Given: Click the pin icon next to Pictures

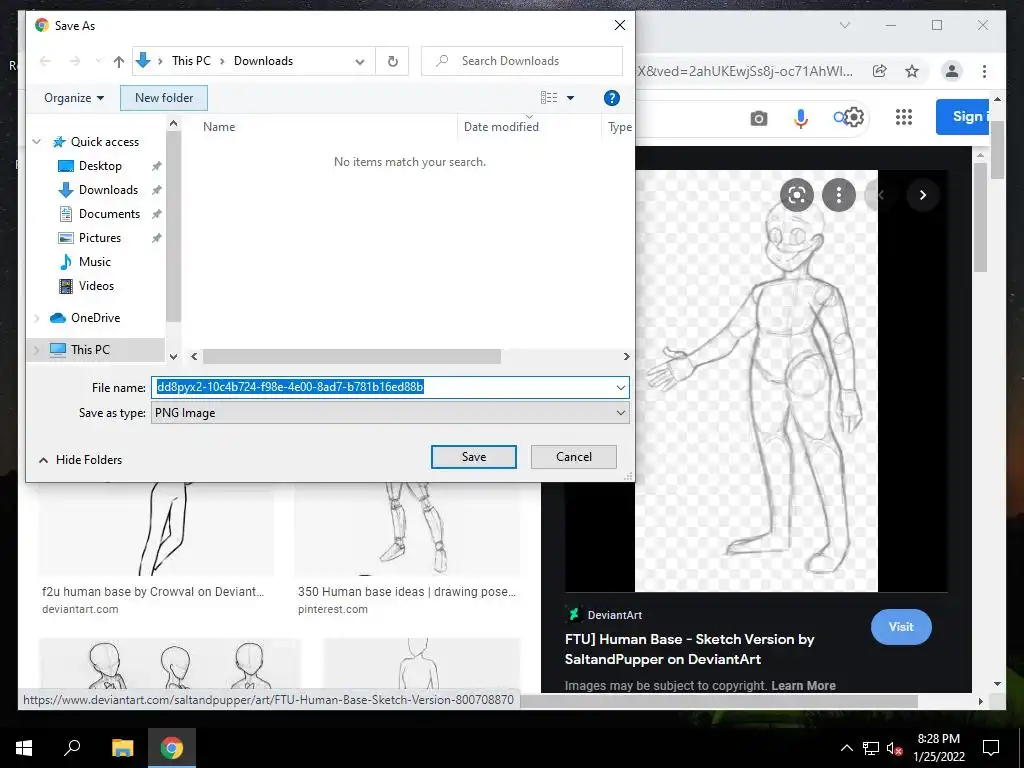Looking at the screenshot, I should (x=157, y=238).
